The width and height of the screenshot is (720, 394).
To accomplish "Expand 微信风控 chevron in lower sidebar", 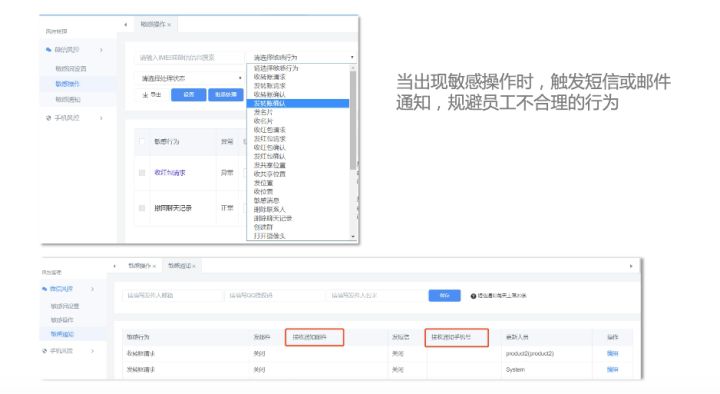I will point(93,289).
